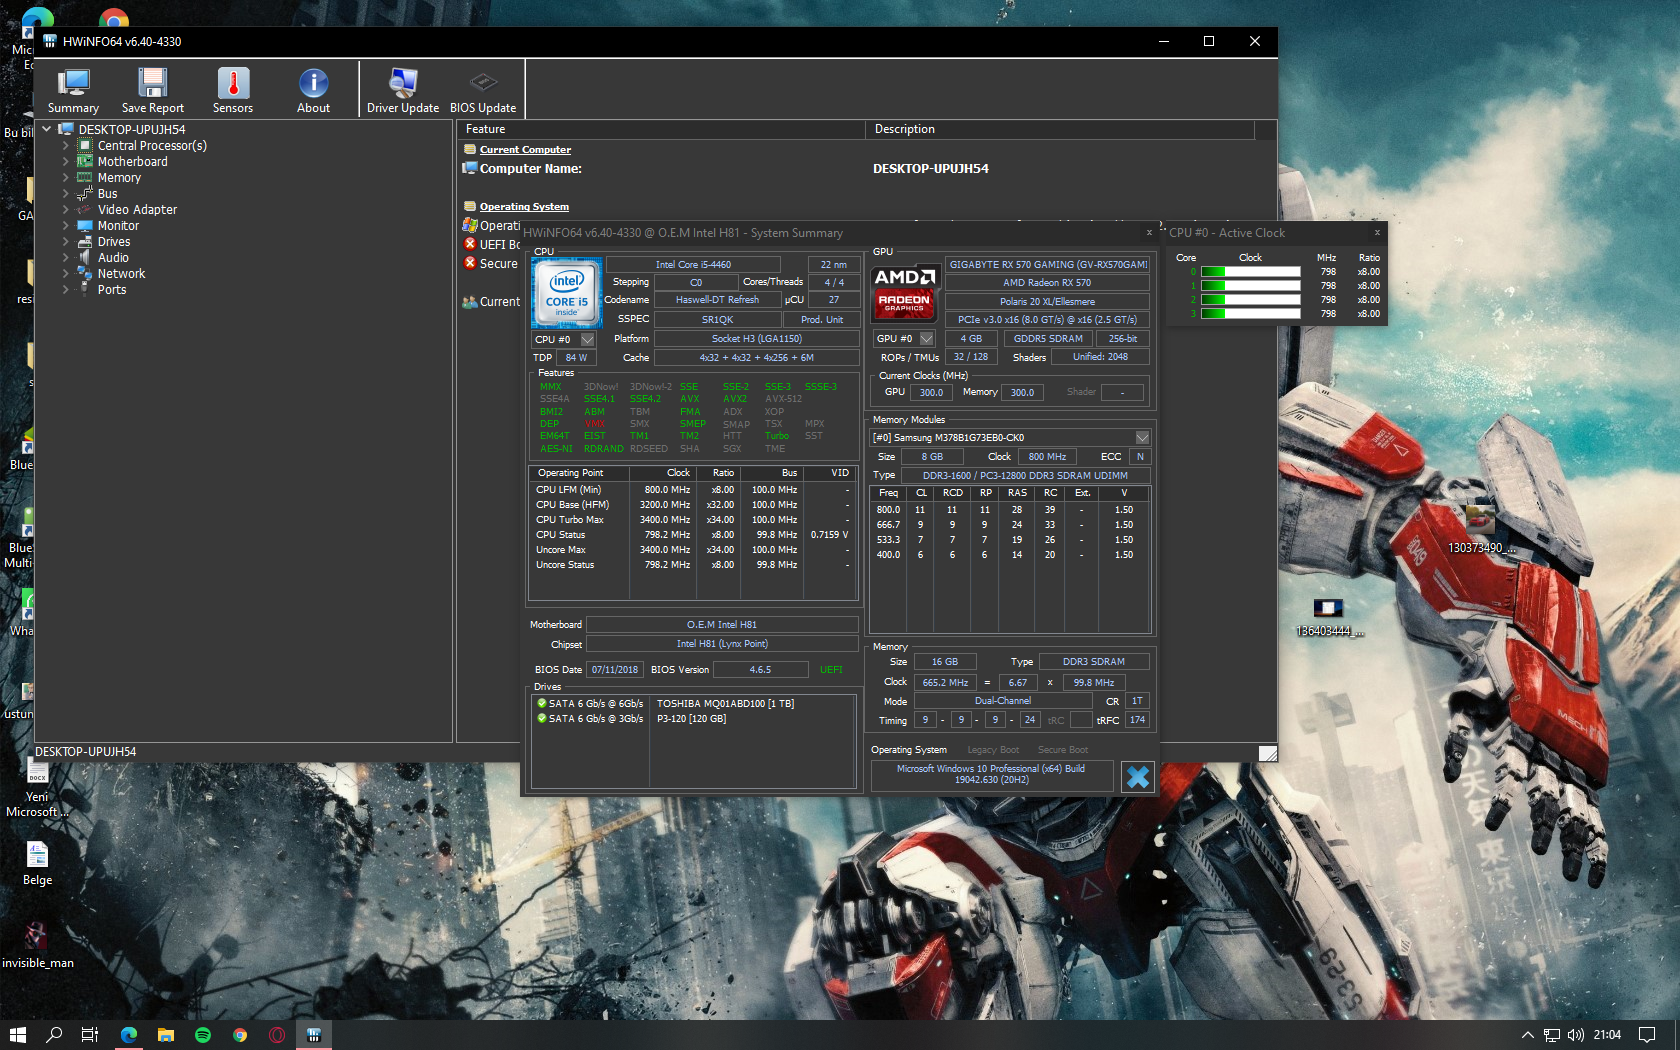The image size is (1680, 1050).
Task: Click the Current Computer link
Action: [525, 150]
